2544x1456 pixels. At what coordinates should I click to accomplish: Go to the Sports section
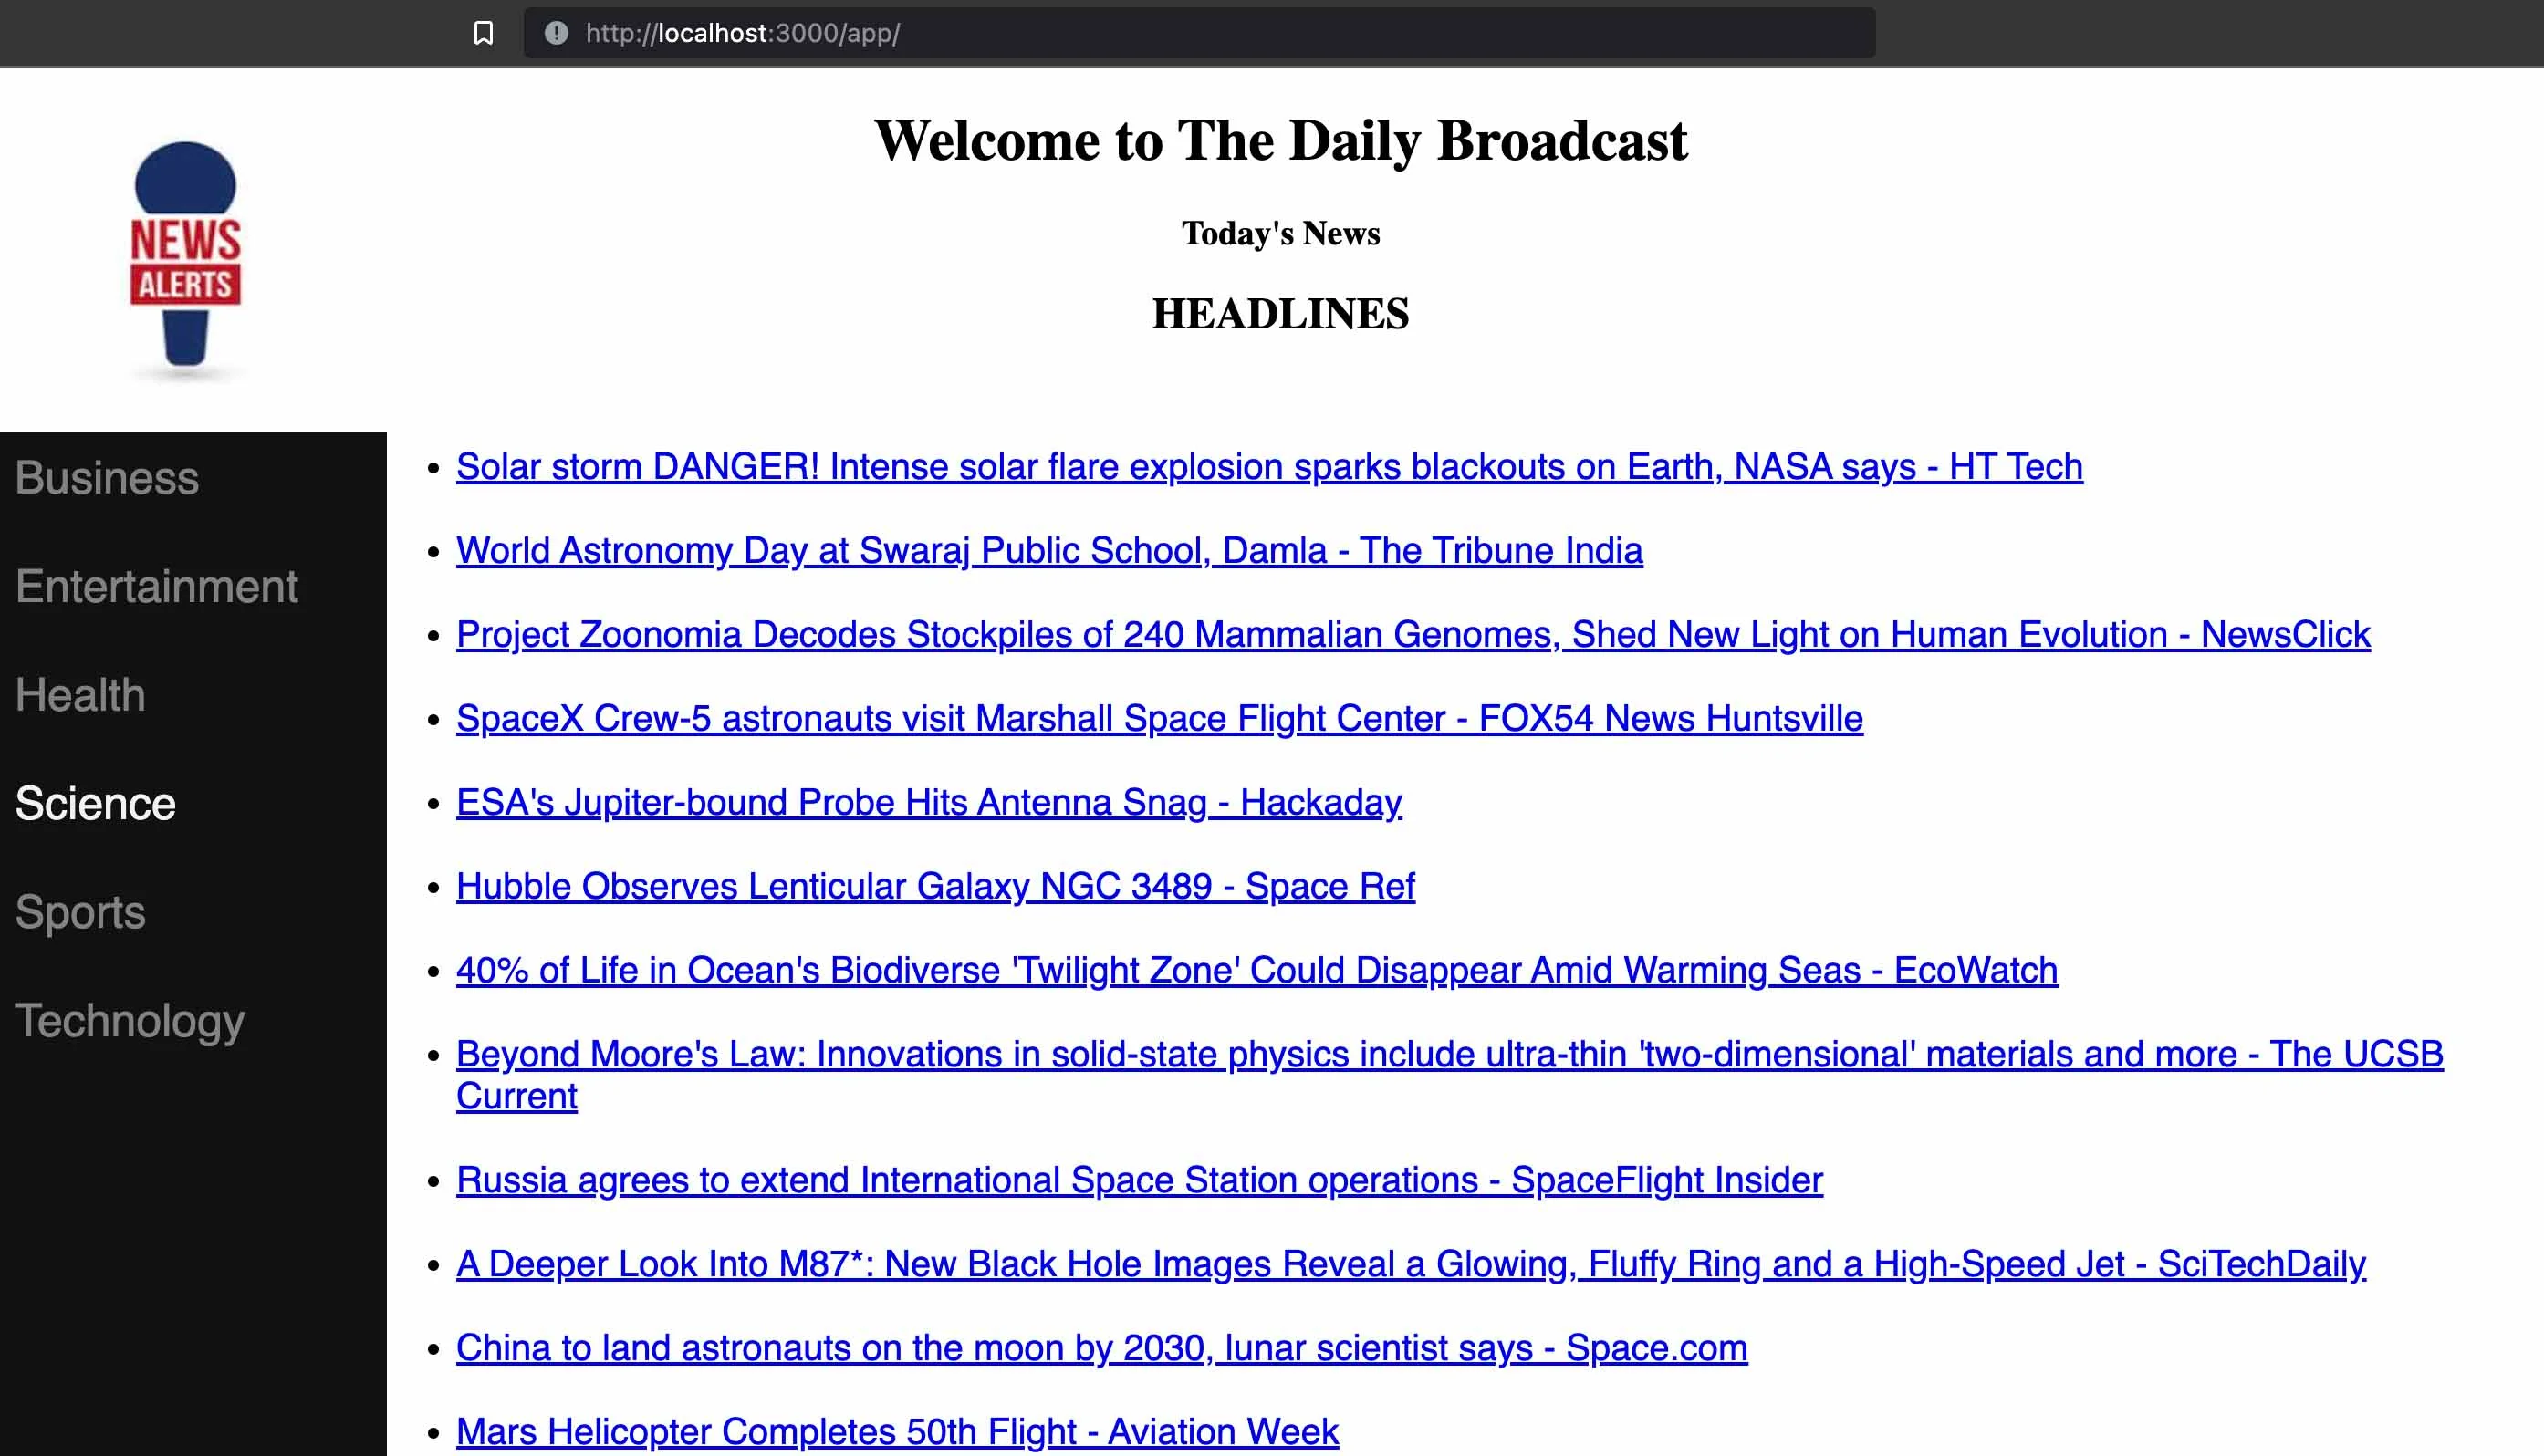tap(80, 912)
